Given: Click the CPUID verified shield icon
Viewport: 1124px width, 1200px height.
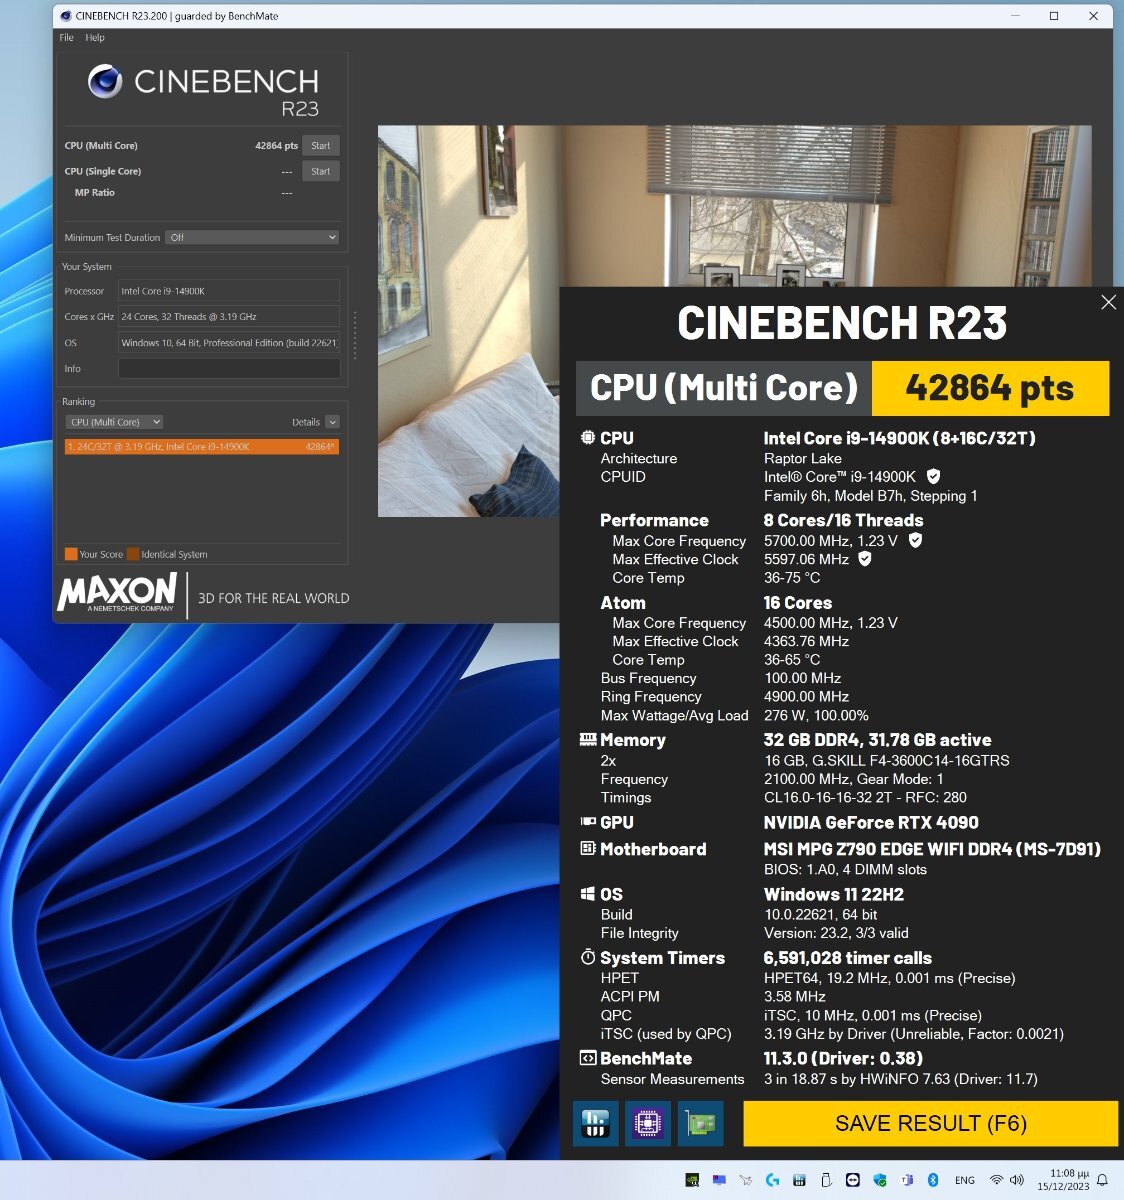Looking at the screenshot, I should pos(933,476).
